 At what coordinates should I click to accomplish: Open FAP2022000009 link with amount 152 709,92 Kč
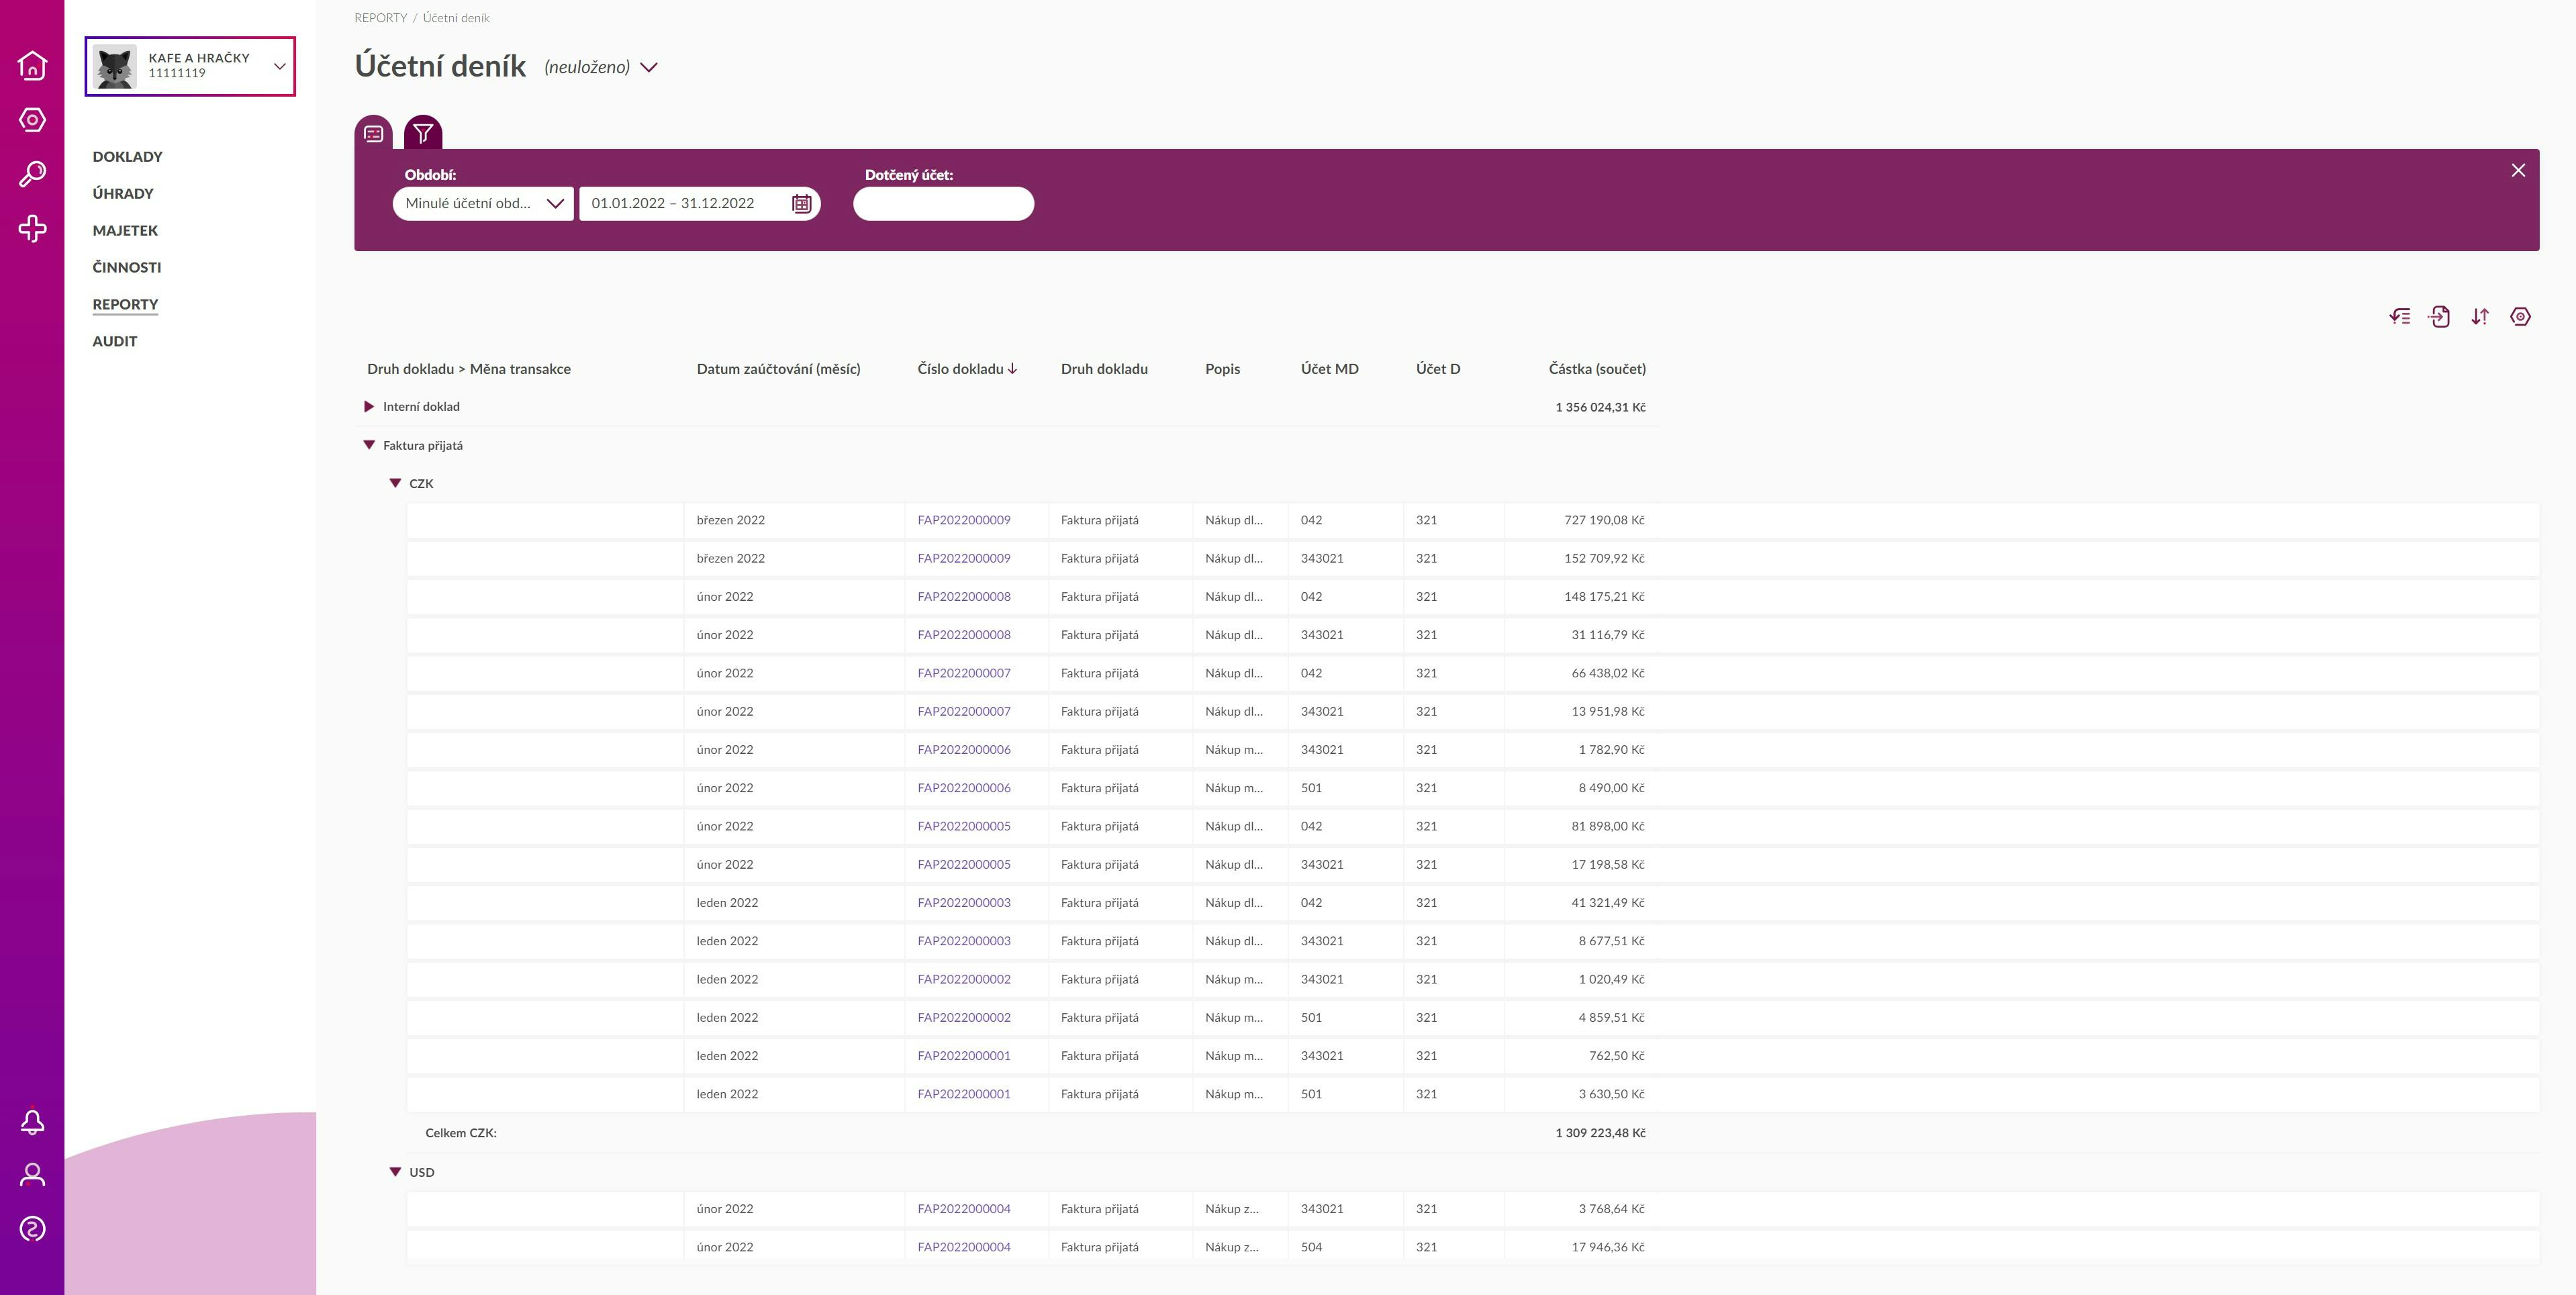pos(964,558)
